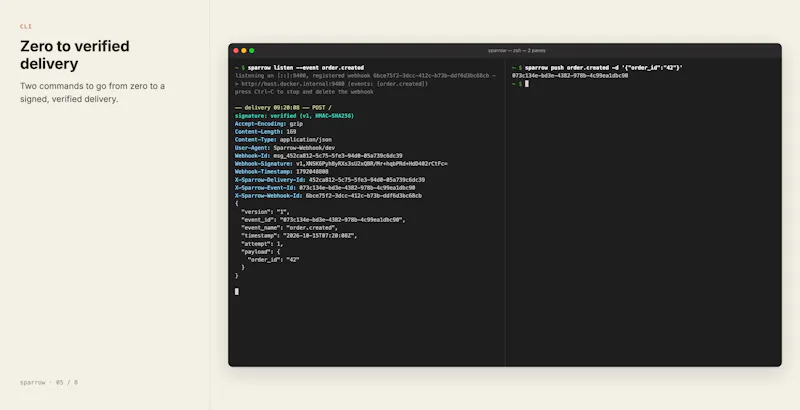Click the 'press Ctrl-C to stop' hint line
This screenshot has height=410, width=800.
[304, 92]
